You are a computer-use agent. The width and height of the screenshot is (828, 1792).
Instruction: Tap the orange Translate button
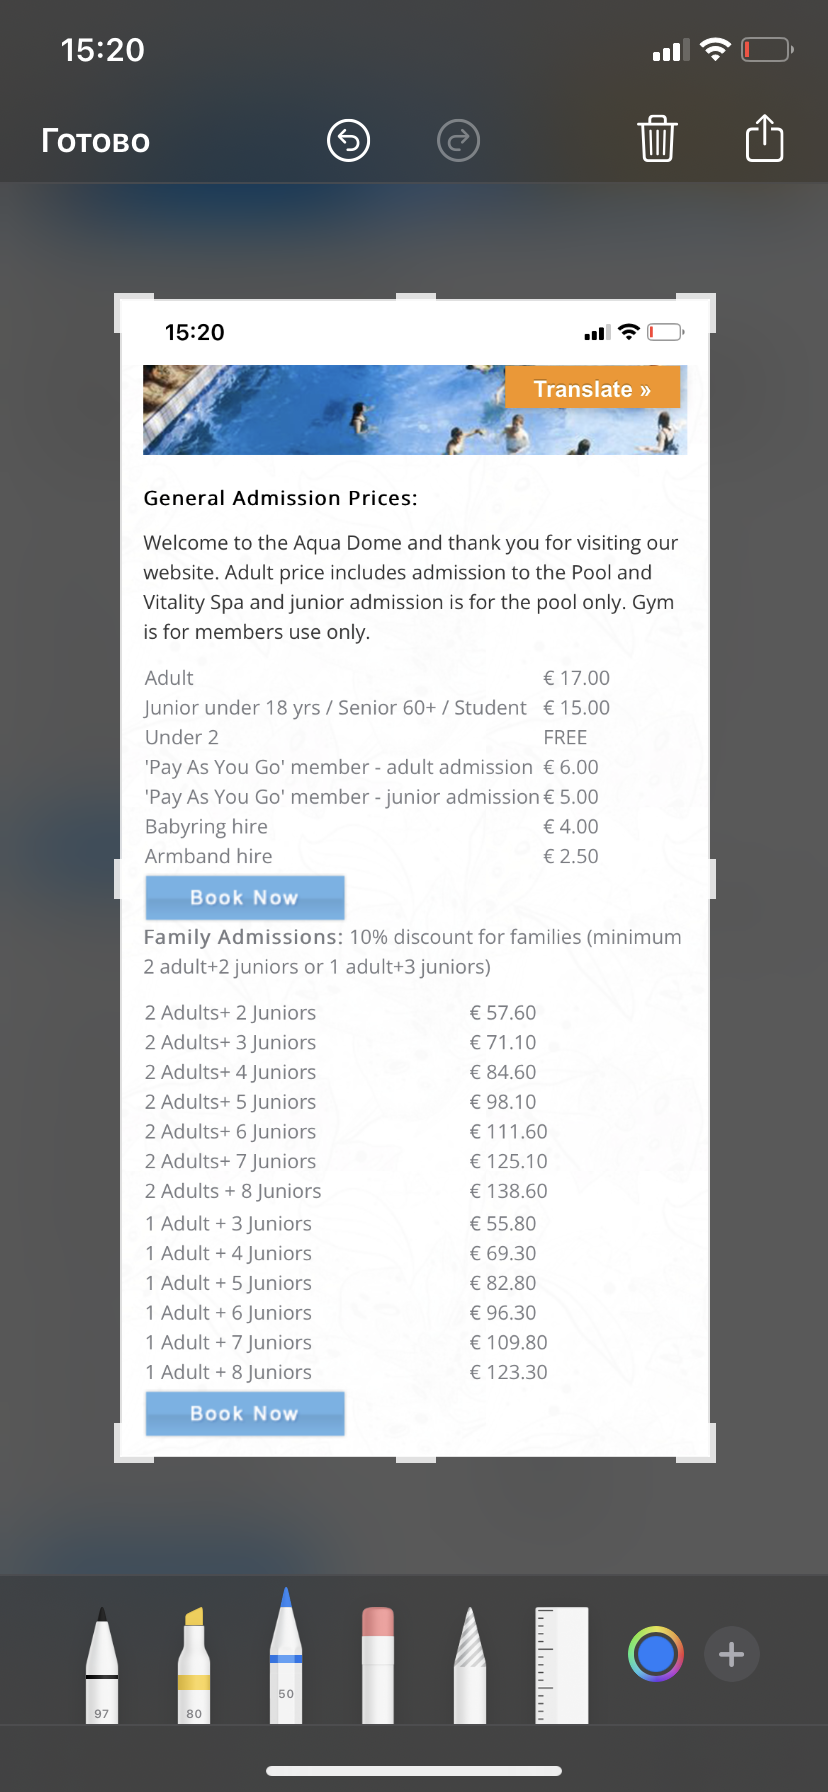coord(592,389)
